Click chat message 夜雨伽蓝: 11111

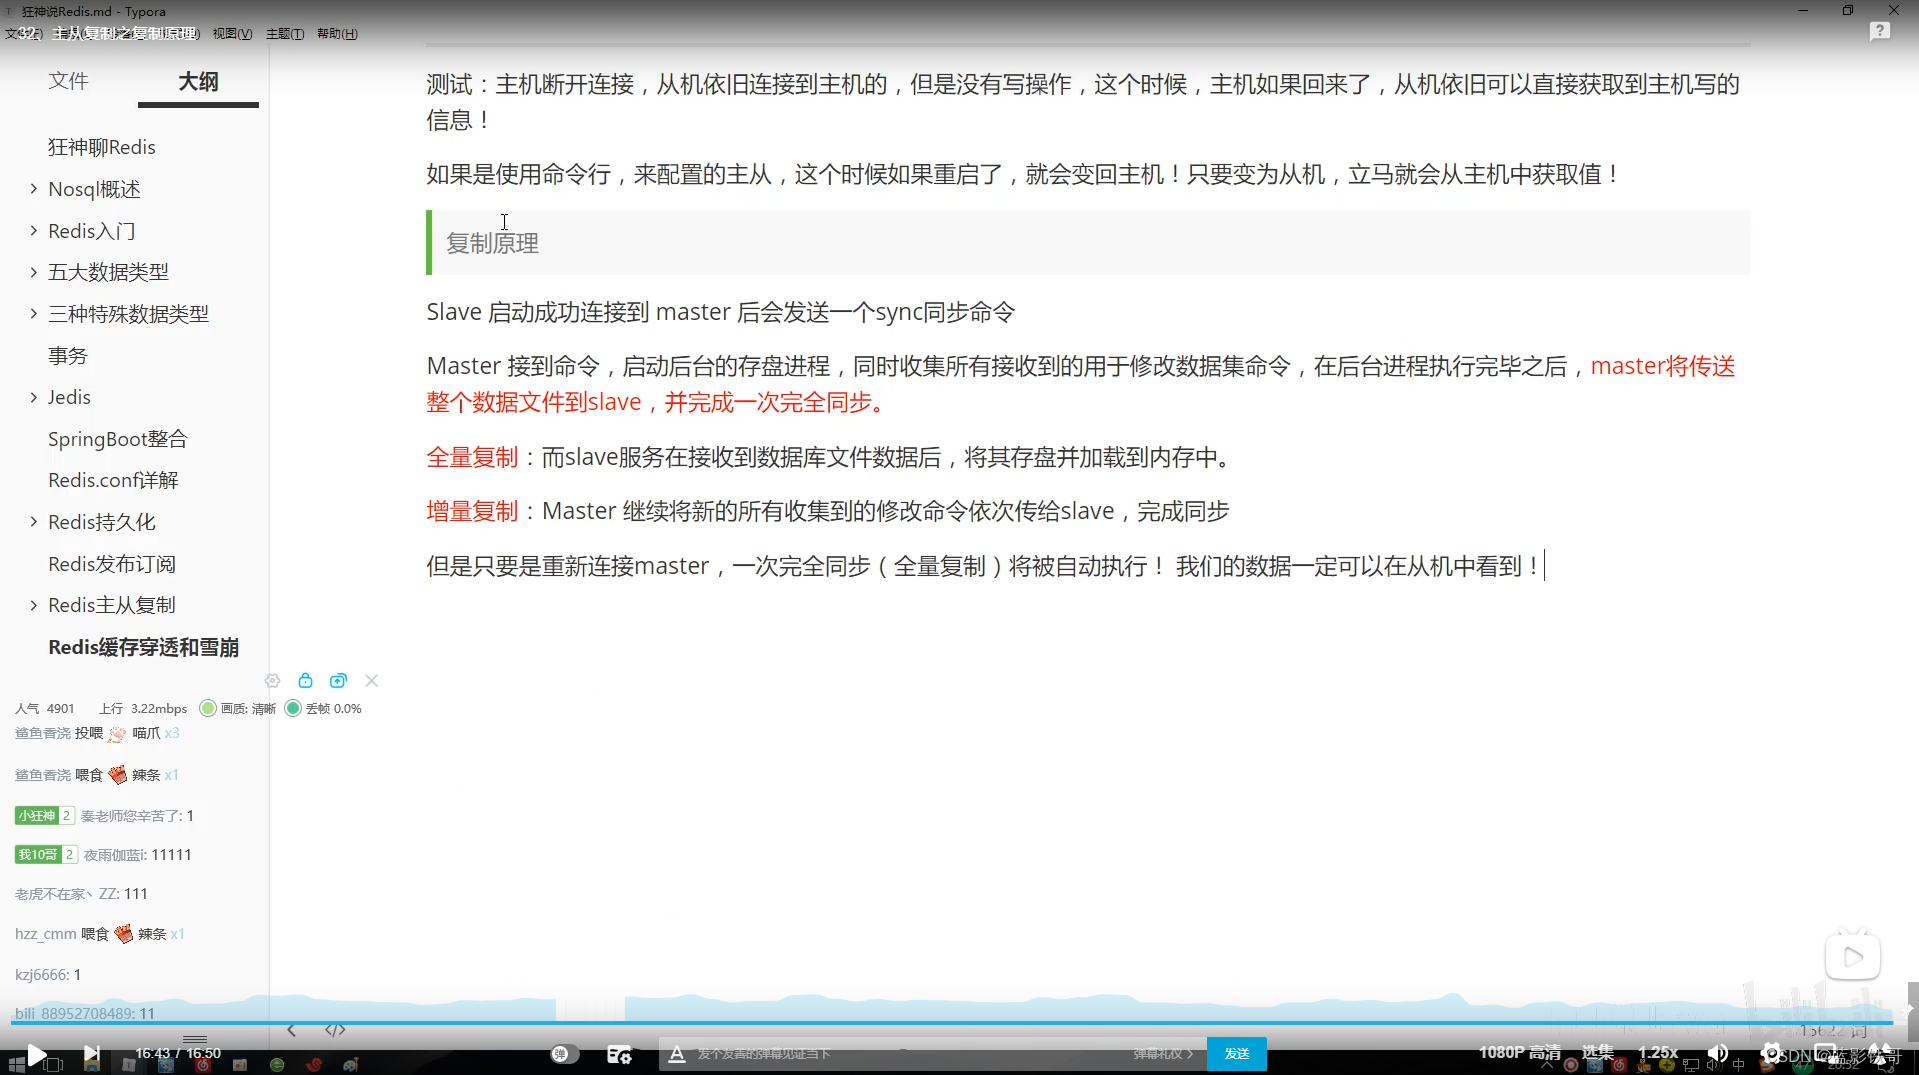(x=137, y=855)
